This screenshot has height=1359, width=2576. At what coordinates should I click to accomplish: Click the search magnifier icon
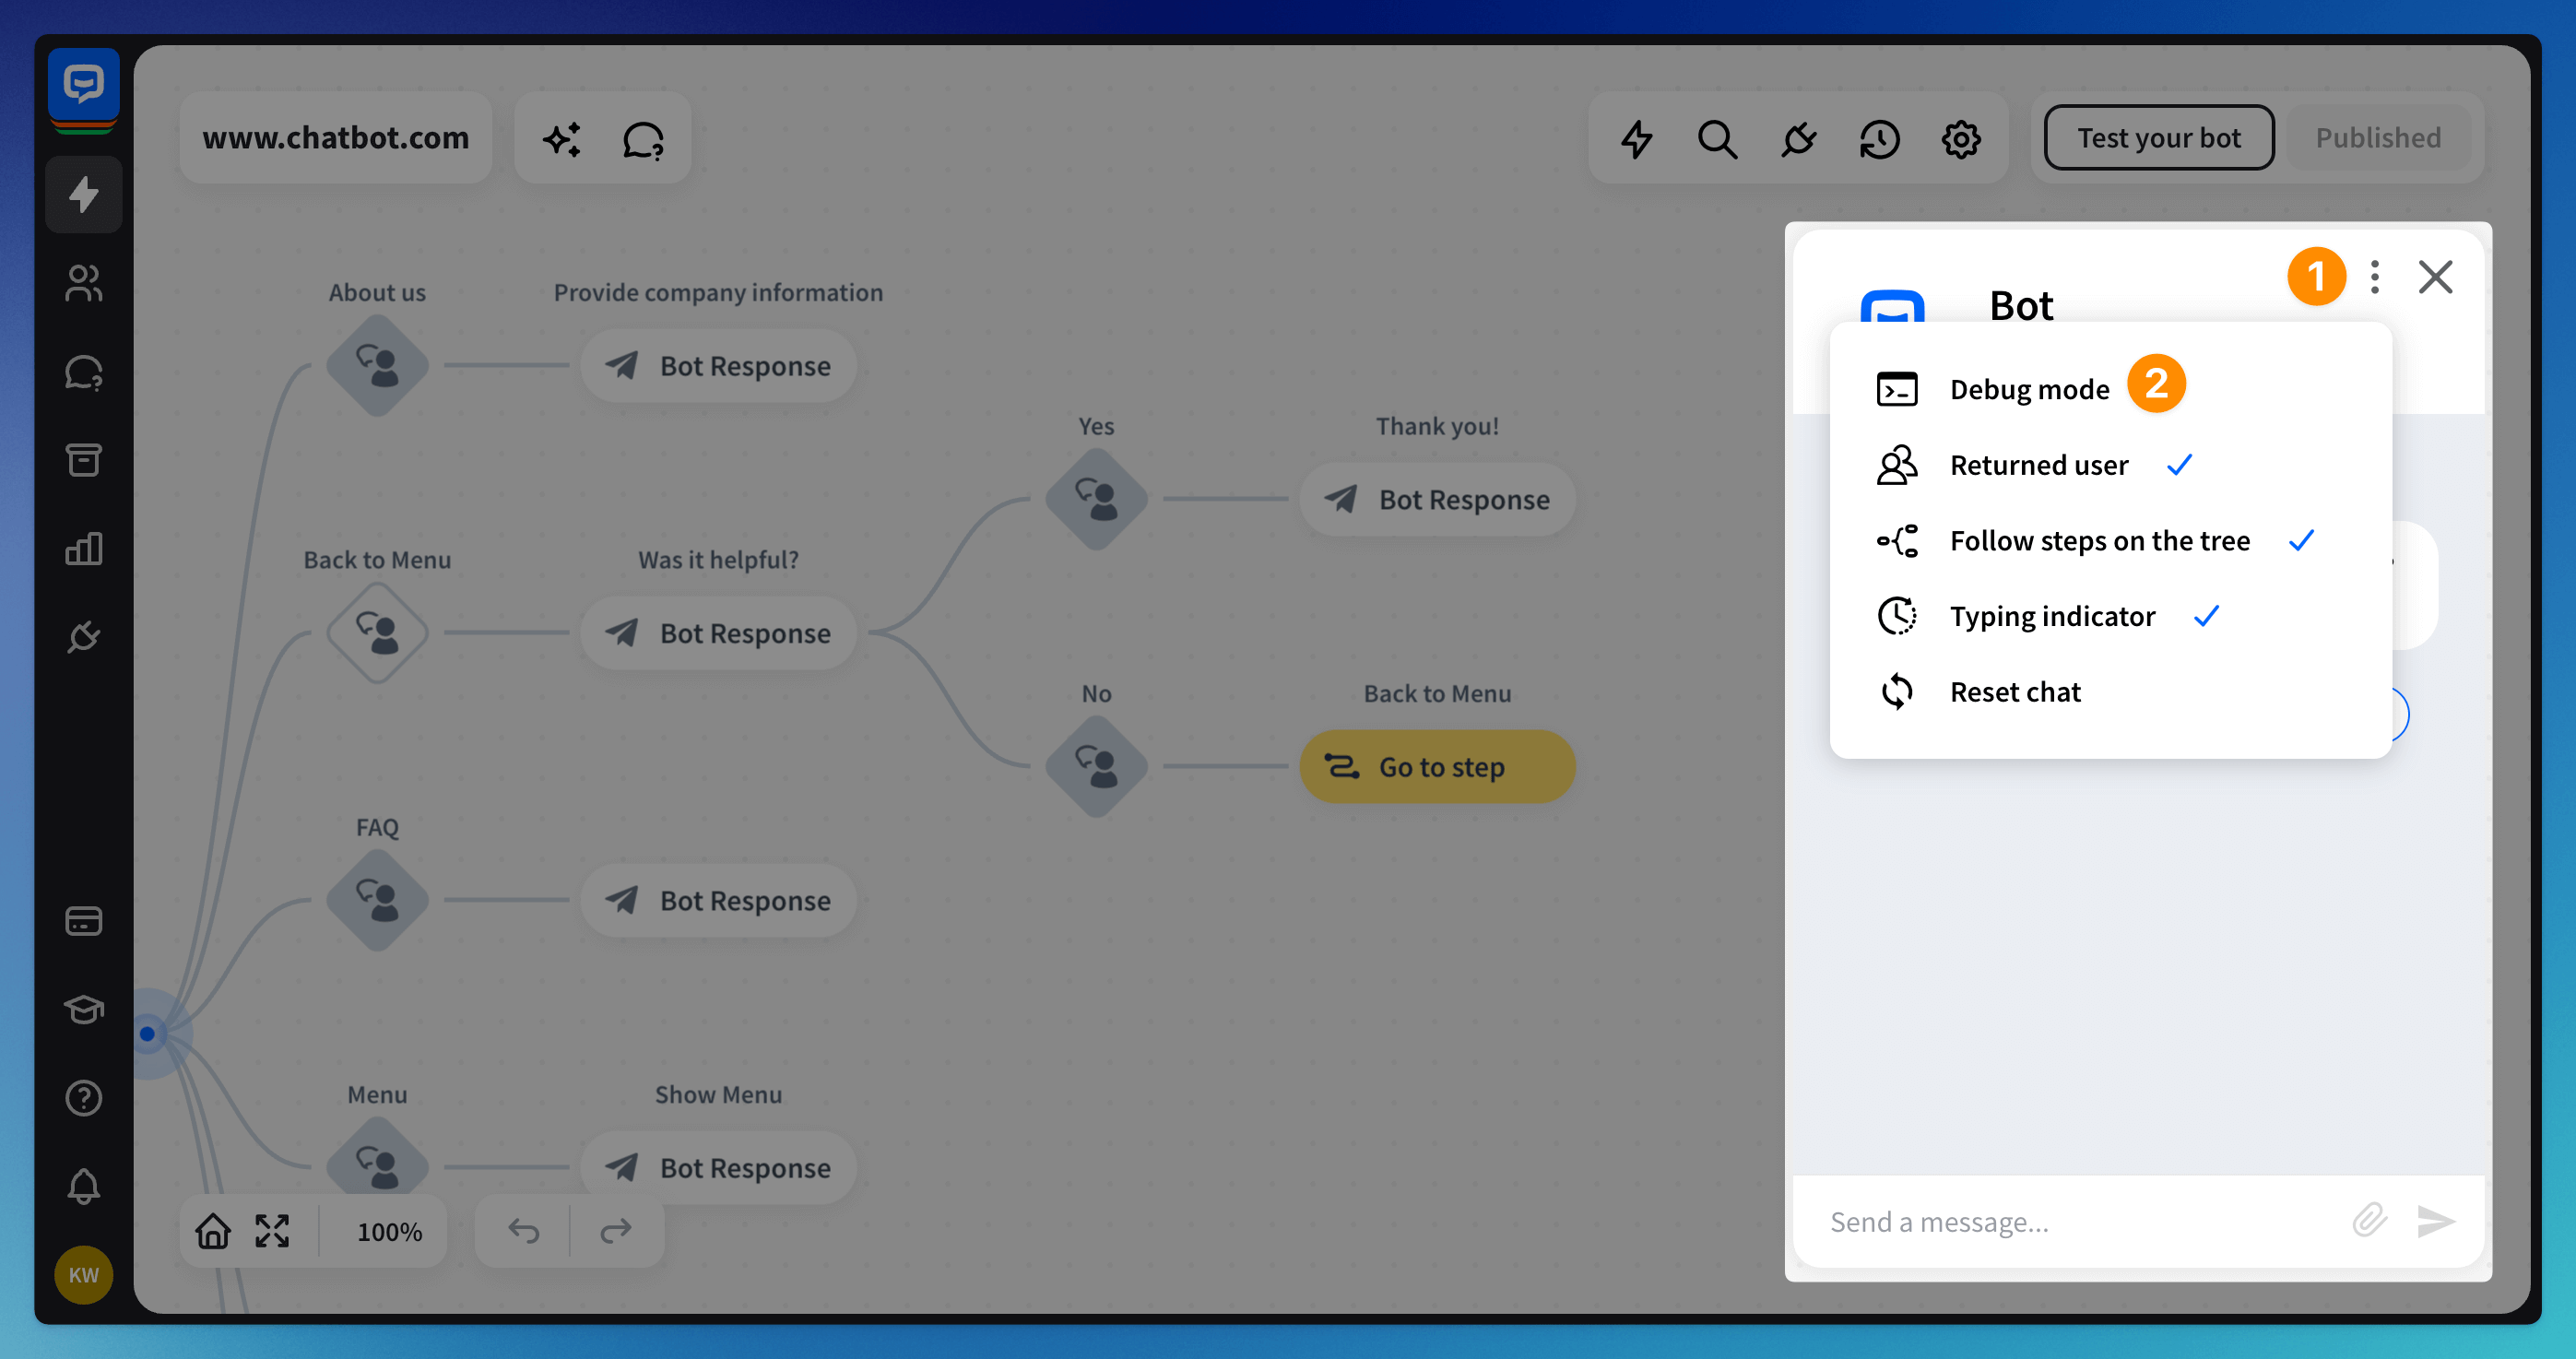(x=1717, y=139)
